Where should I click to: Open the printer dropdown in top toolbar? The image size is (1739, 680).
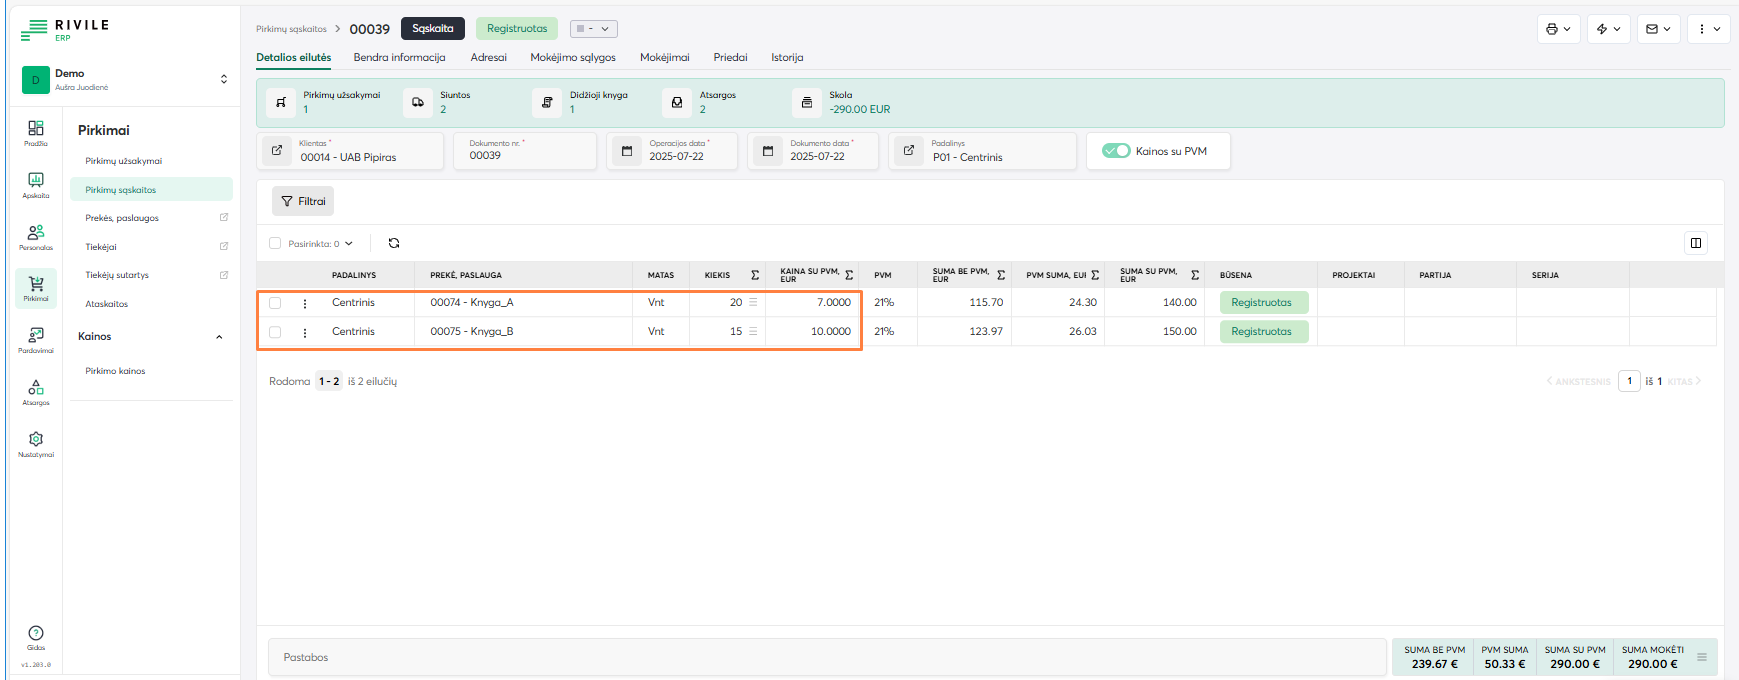pos(1558,29)
